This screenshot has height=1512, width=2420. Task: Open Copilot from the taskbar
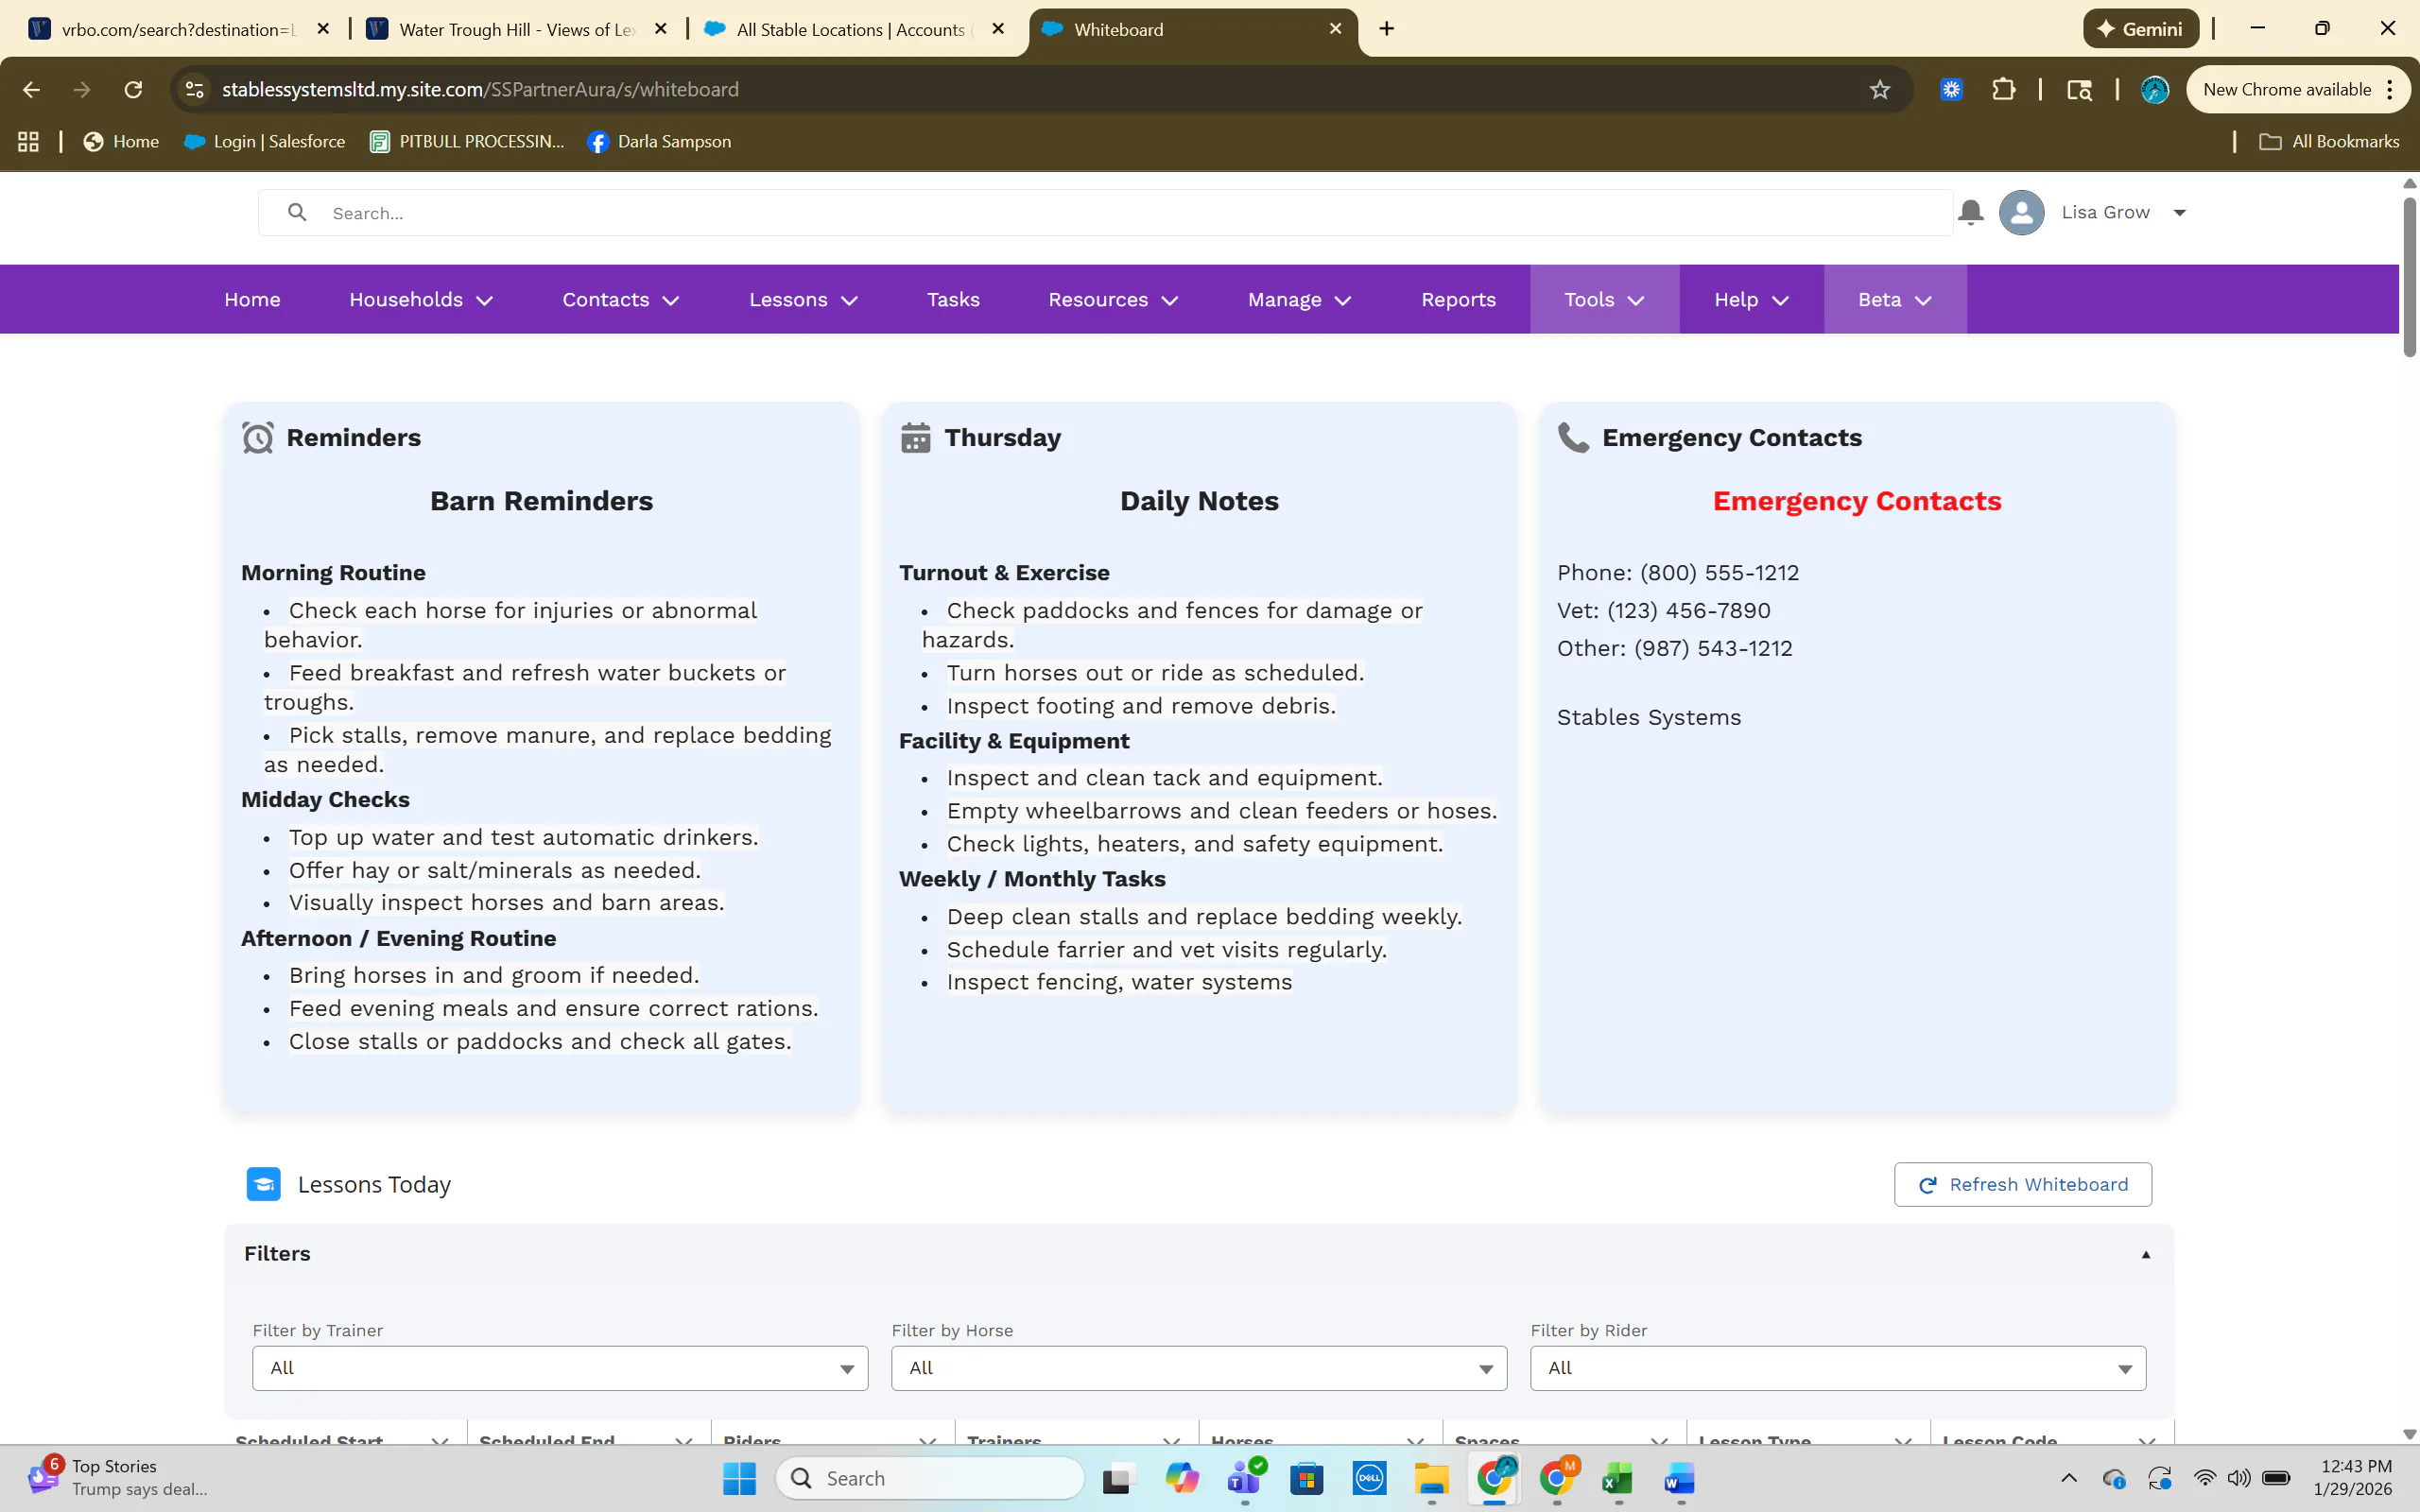pos(1182,1478)
